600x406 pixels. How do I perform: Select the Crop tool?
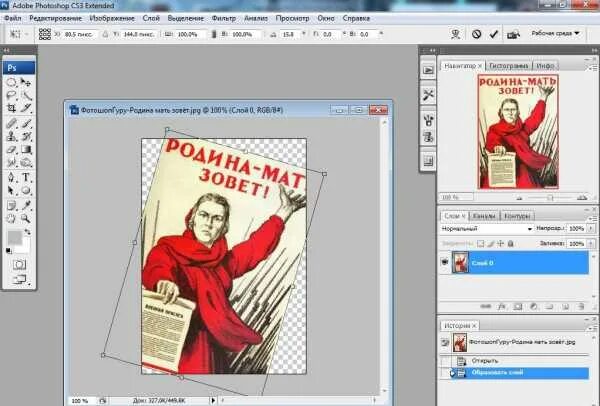11,108
